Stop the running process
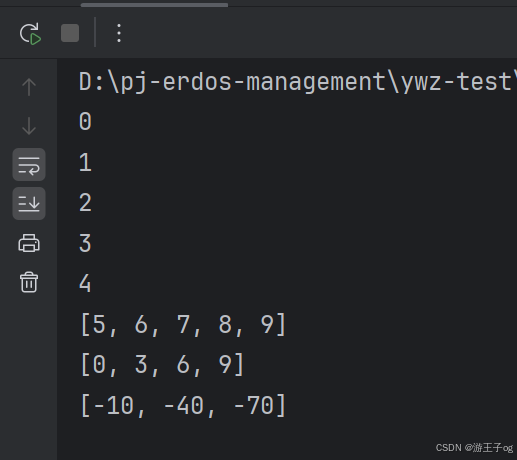 pyautogui.click(x=70, y=33)
